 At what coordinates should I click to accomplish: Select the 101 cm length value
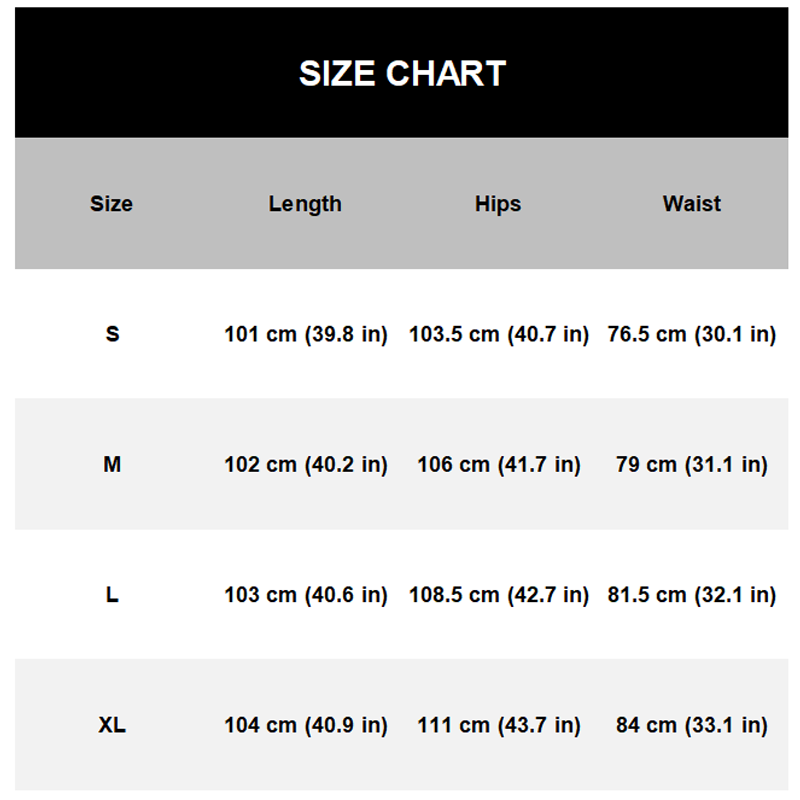coord(305,334)
